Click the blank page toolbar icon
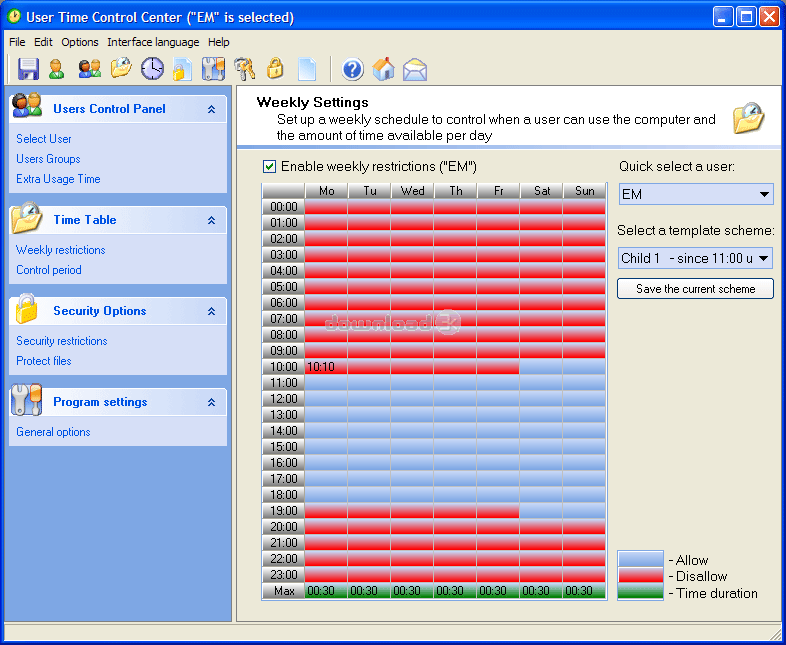 pyautogui.click(x=307, y=69)
